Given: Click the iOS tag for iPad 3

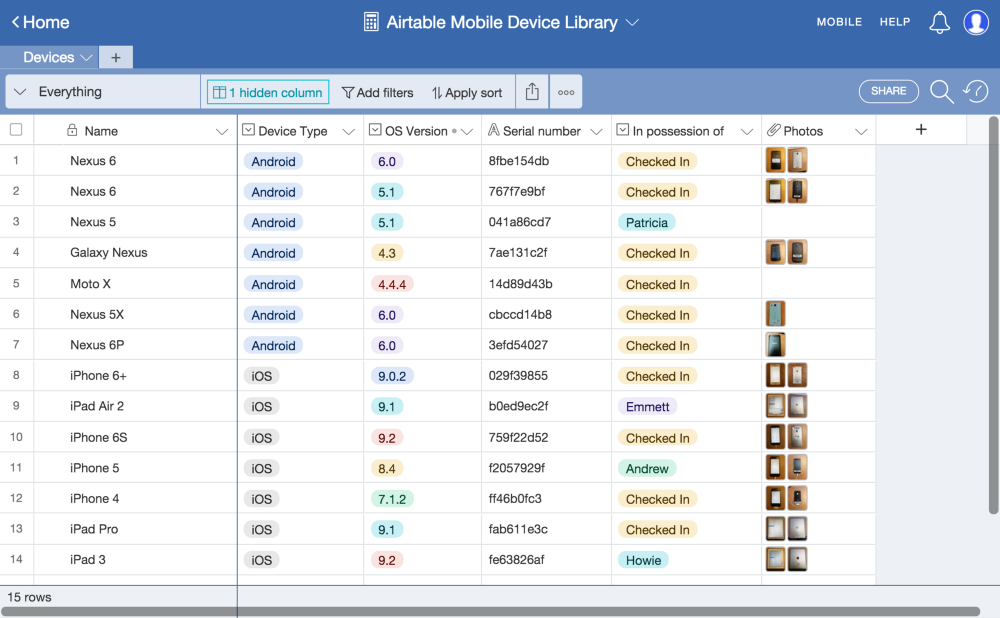Looking at the screenshot, I should pos(261,561).
